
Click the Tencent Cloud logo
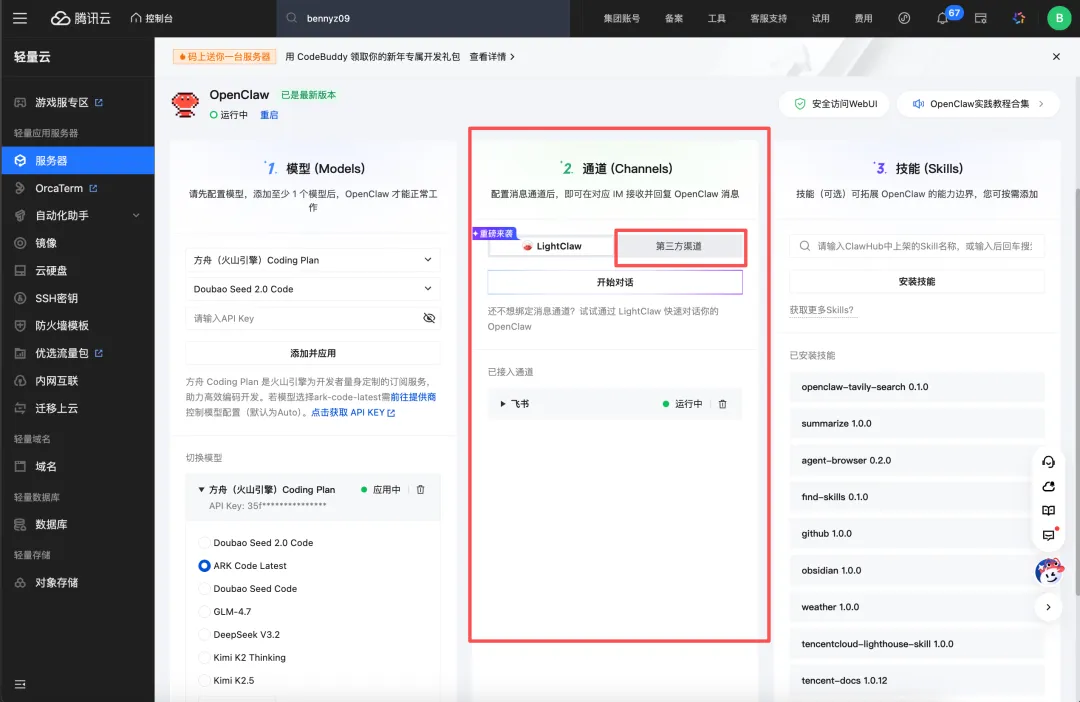coord(81,18)
